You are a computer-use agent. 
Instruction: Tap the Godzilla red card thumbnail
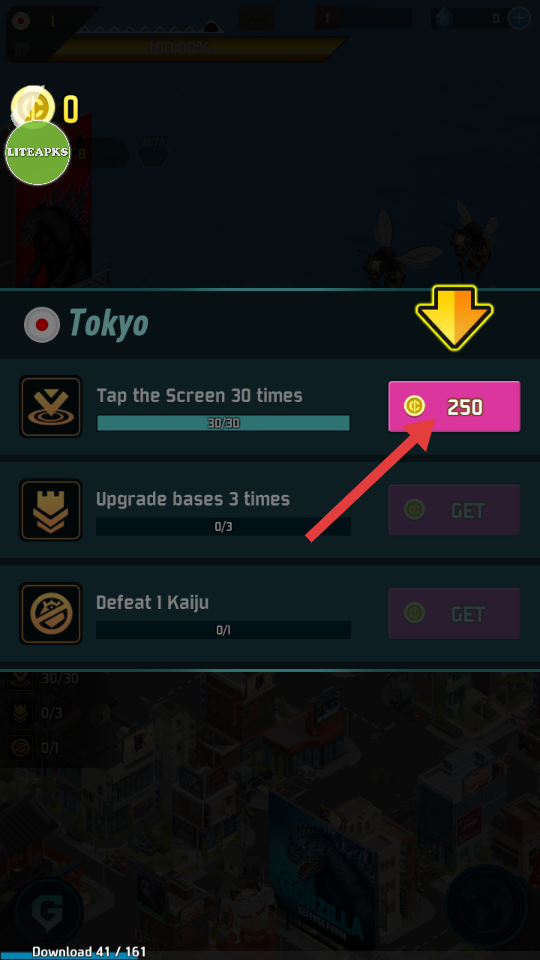tap(54, 199)
